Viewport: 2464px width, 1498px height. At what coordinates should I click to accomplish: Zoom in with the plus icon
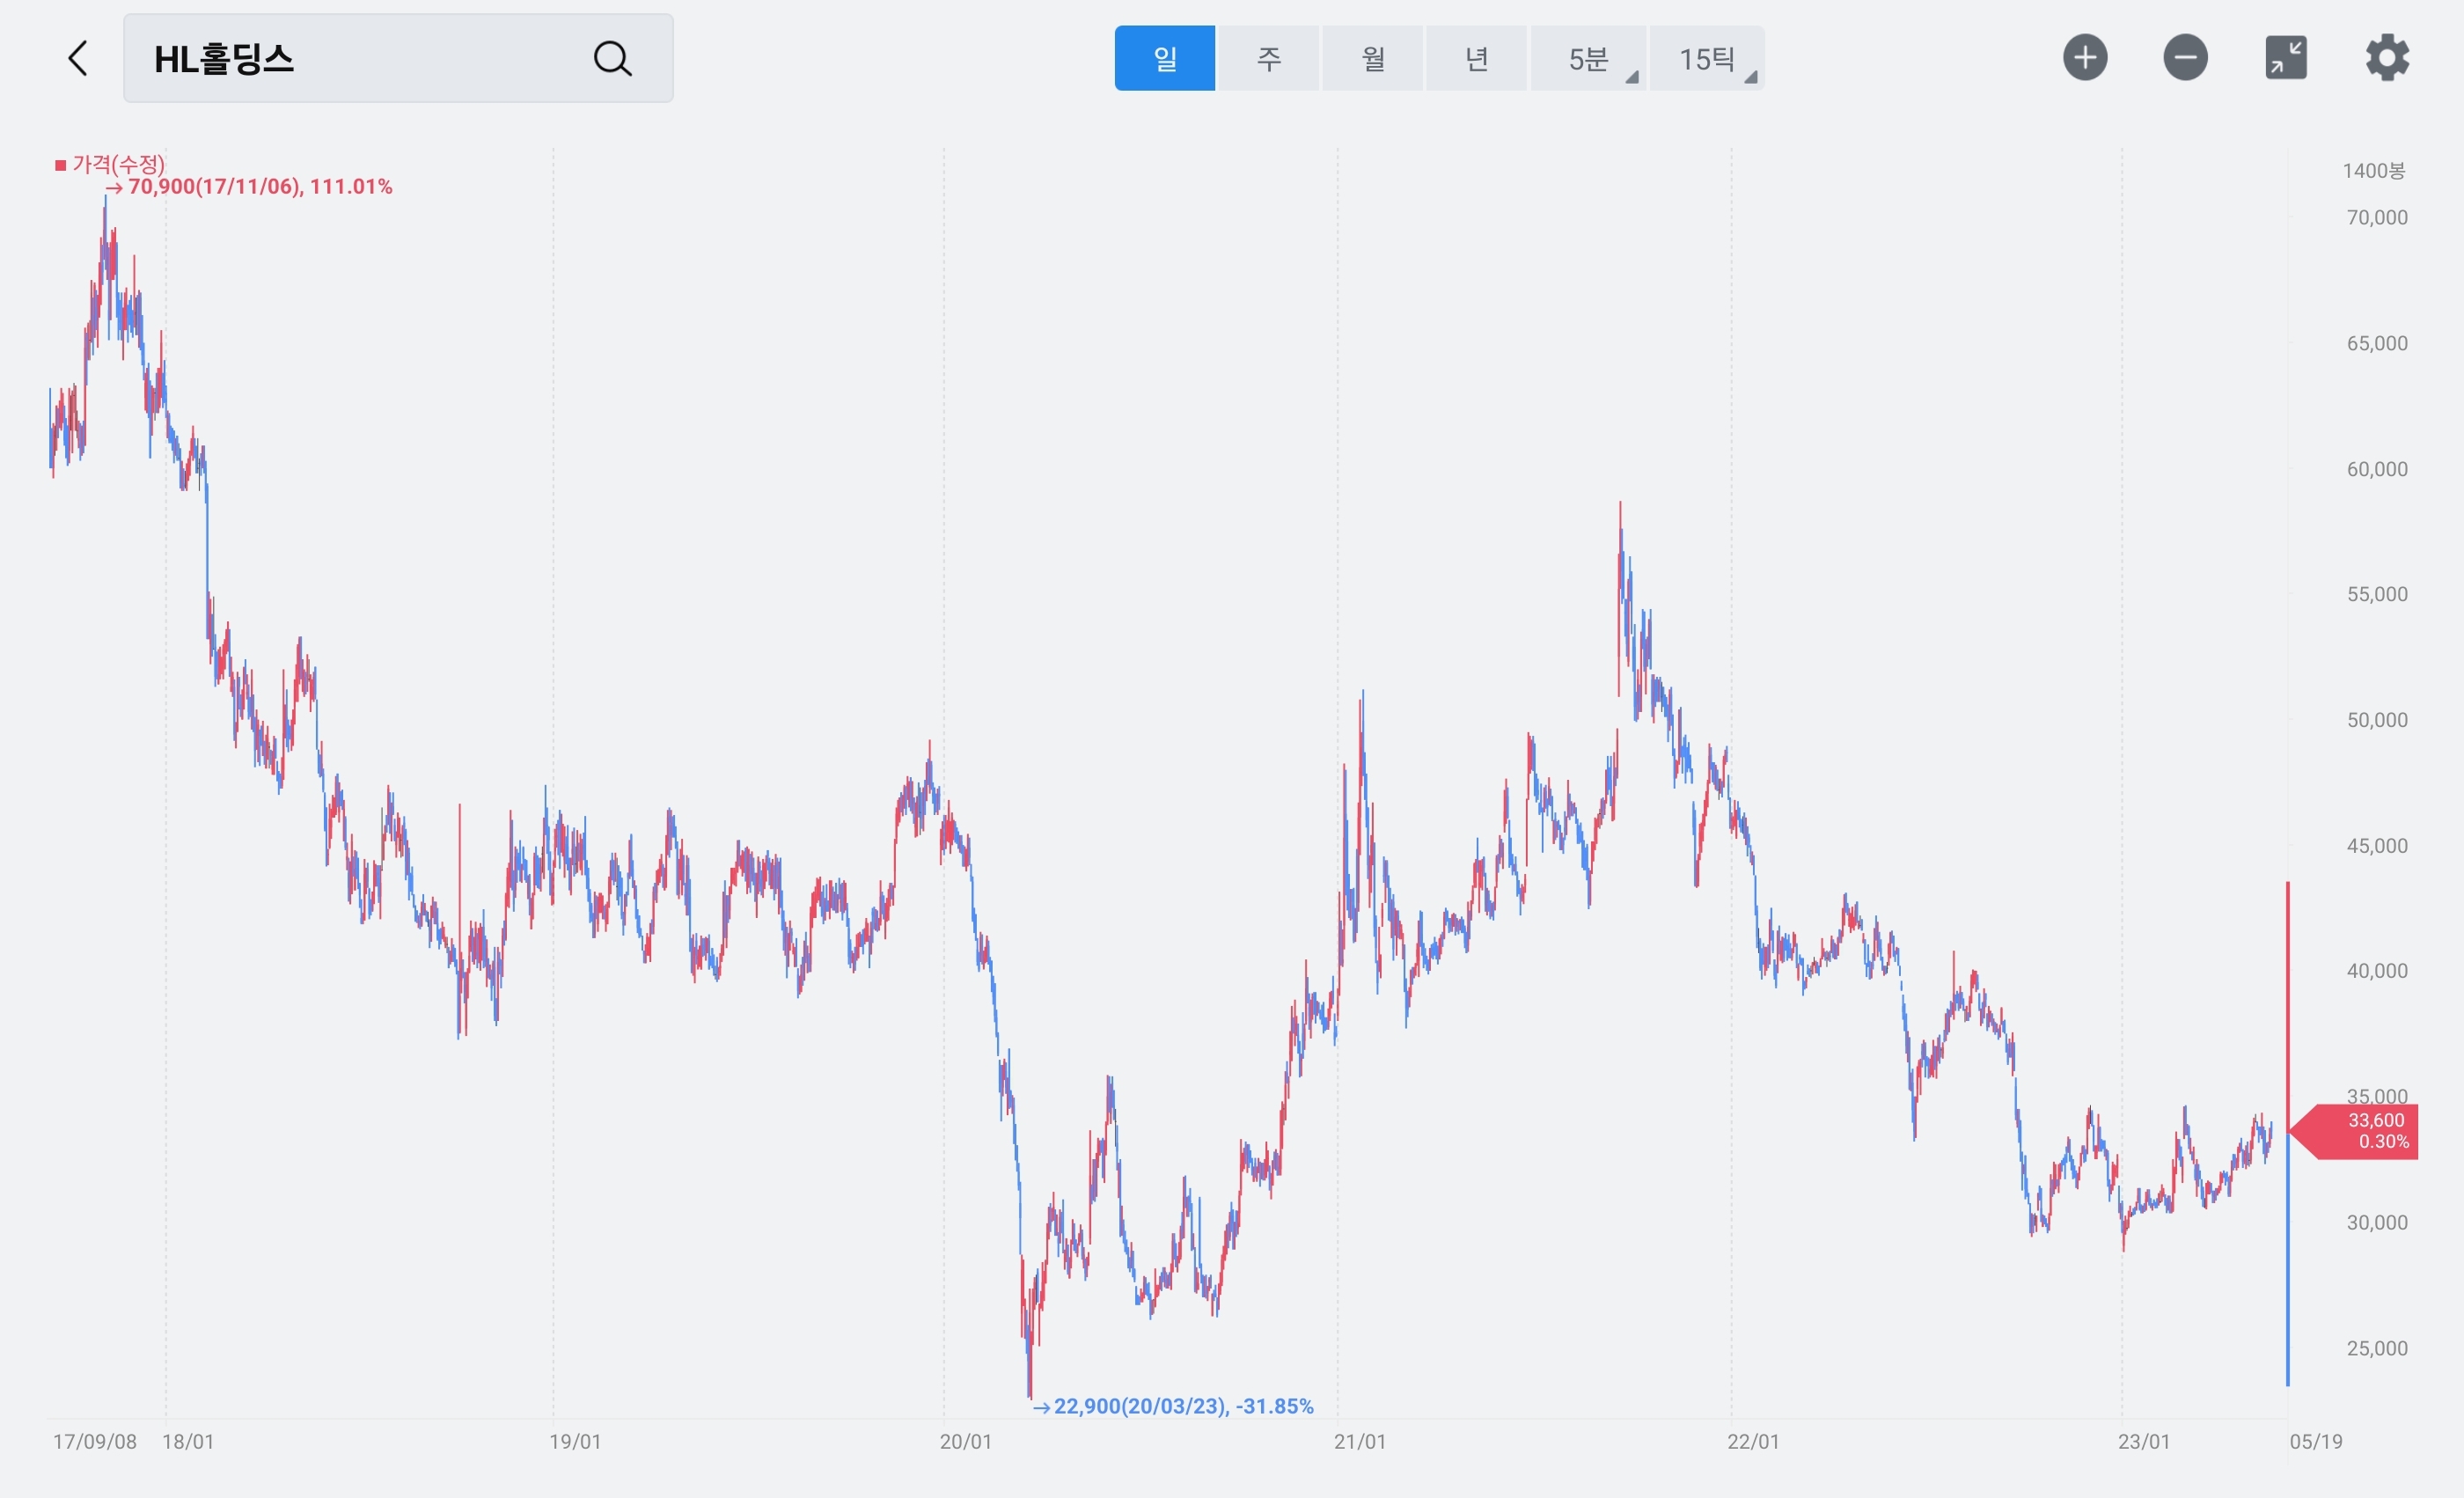click(2085, 57)
